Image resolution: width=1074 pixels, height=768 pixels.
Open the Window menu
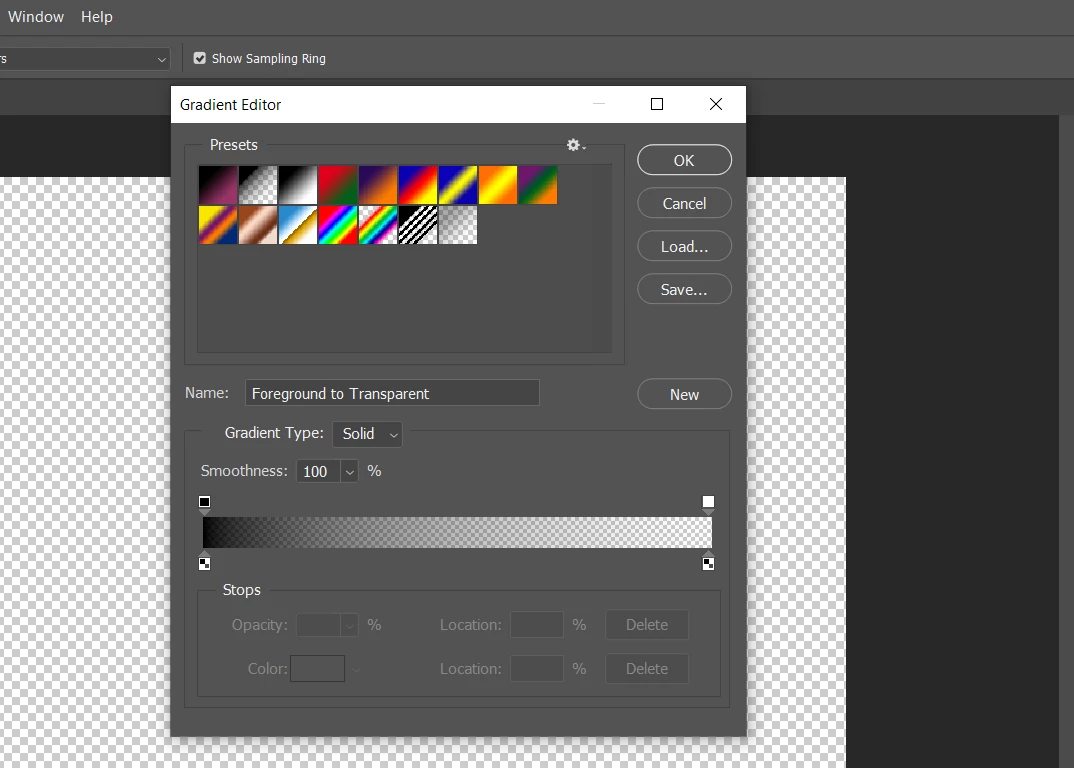click(36, 16)
